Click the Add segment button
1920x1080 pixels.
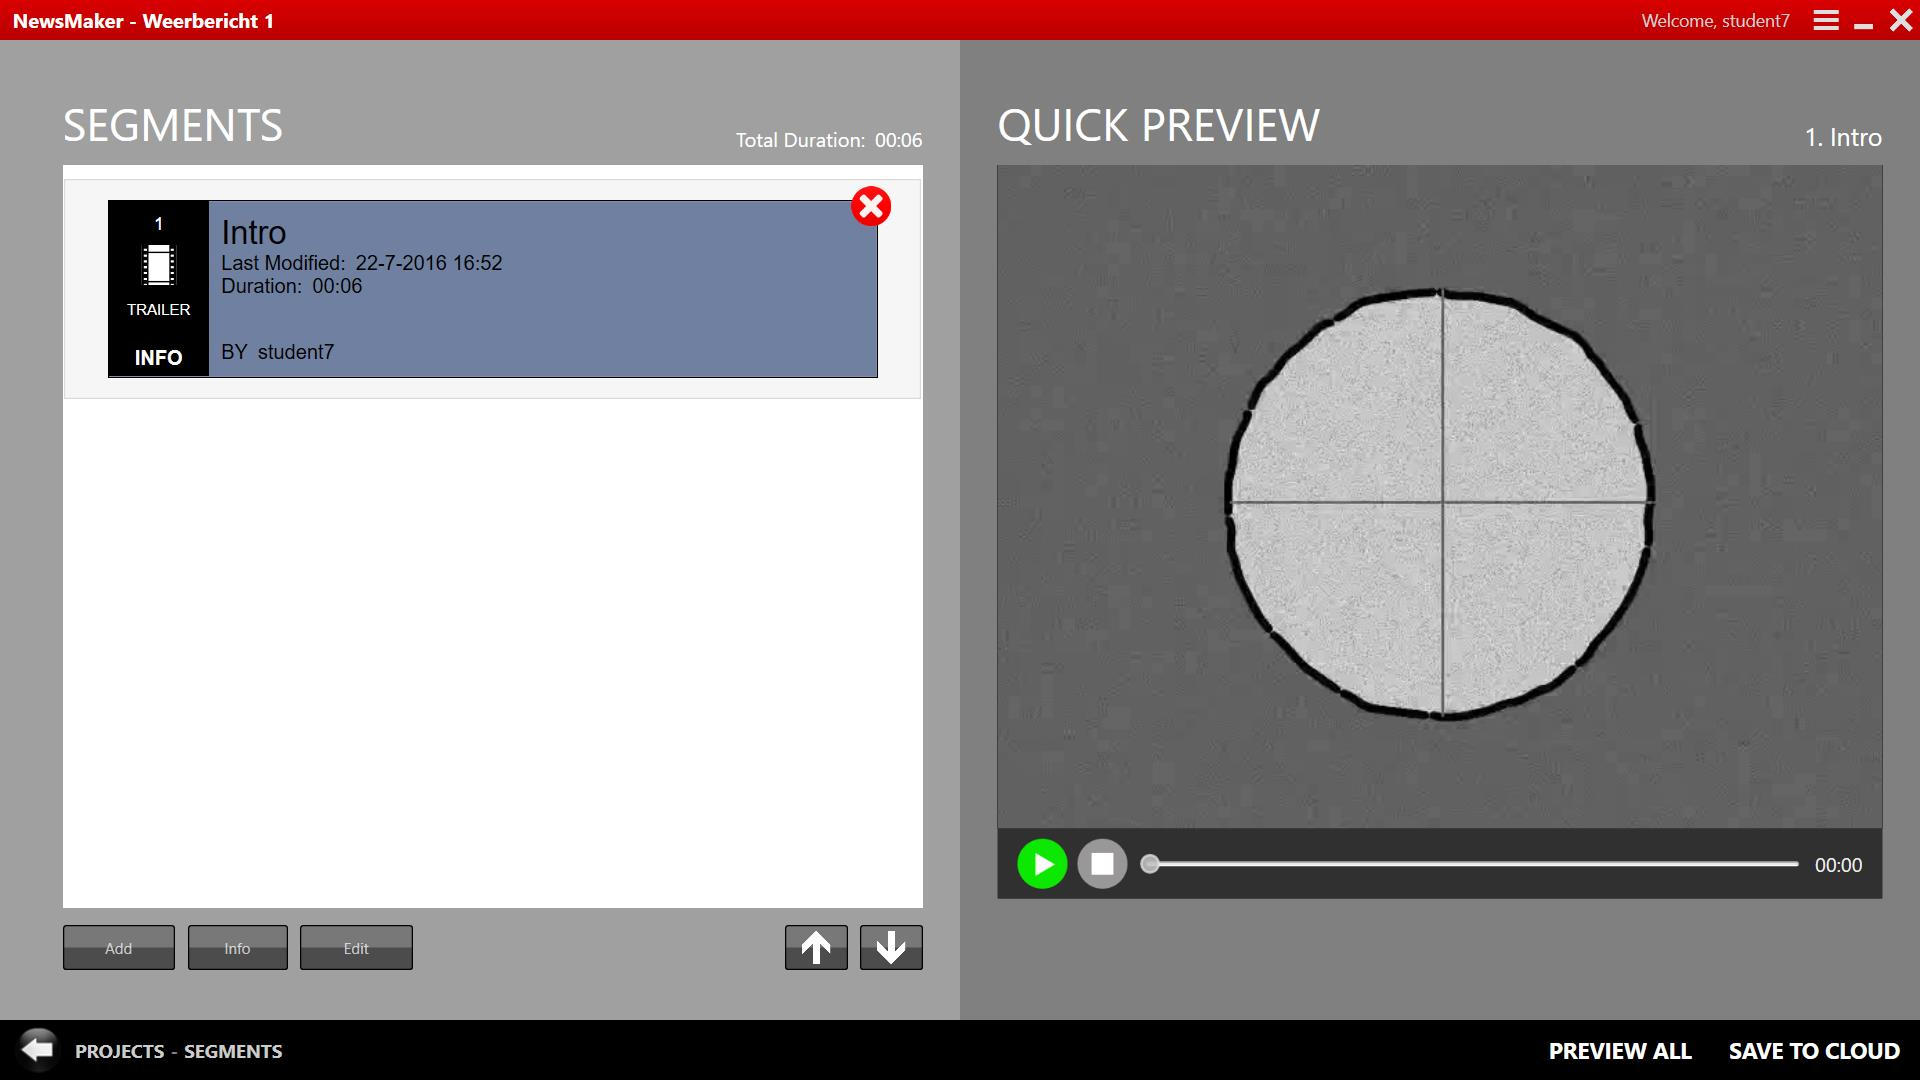tap(117, 947)
